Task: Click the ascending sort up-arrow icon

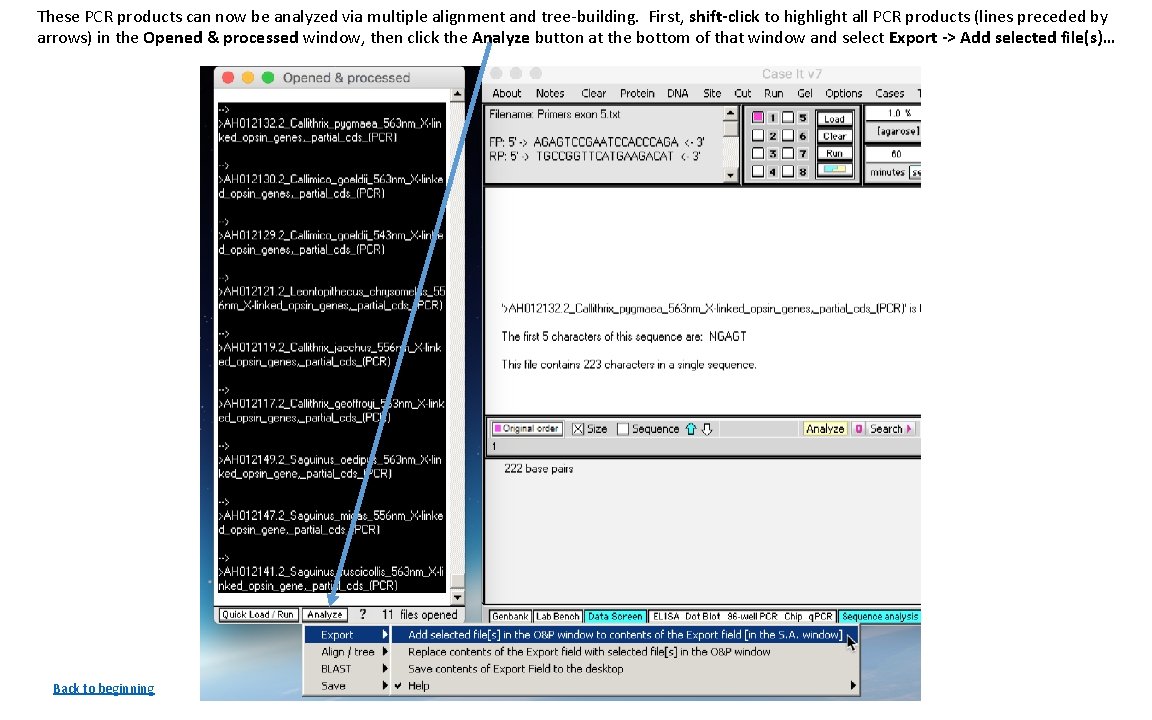Action: click(691, 428)
